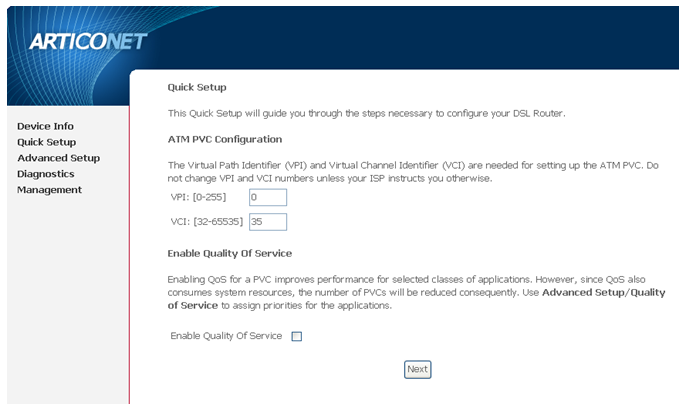Open the Management sidebar entry
The height and width of the screenshot is (407, 683).
(x=49, y=190)
